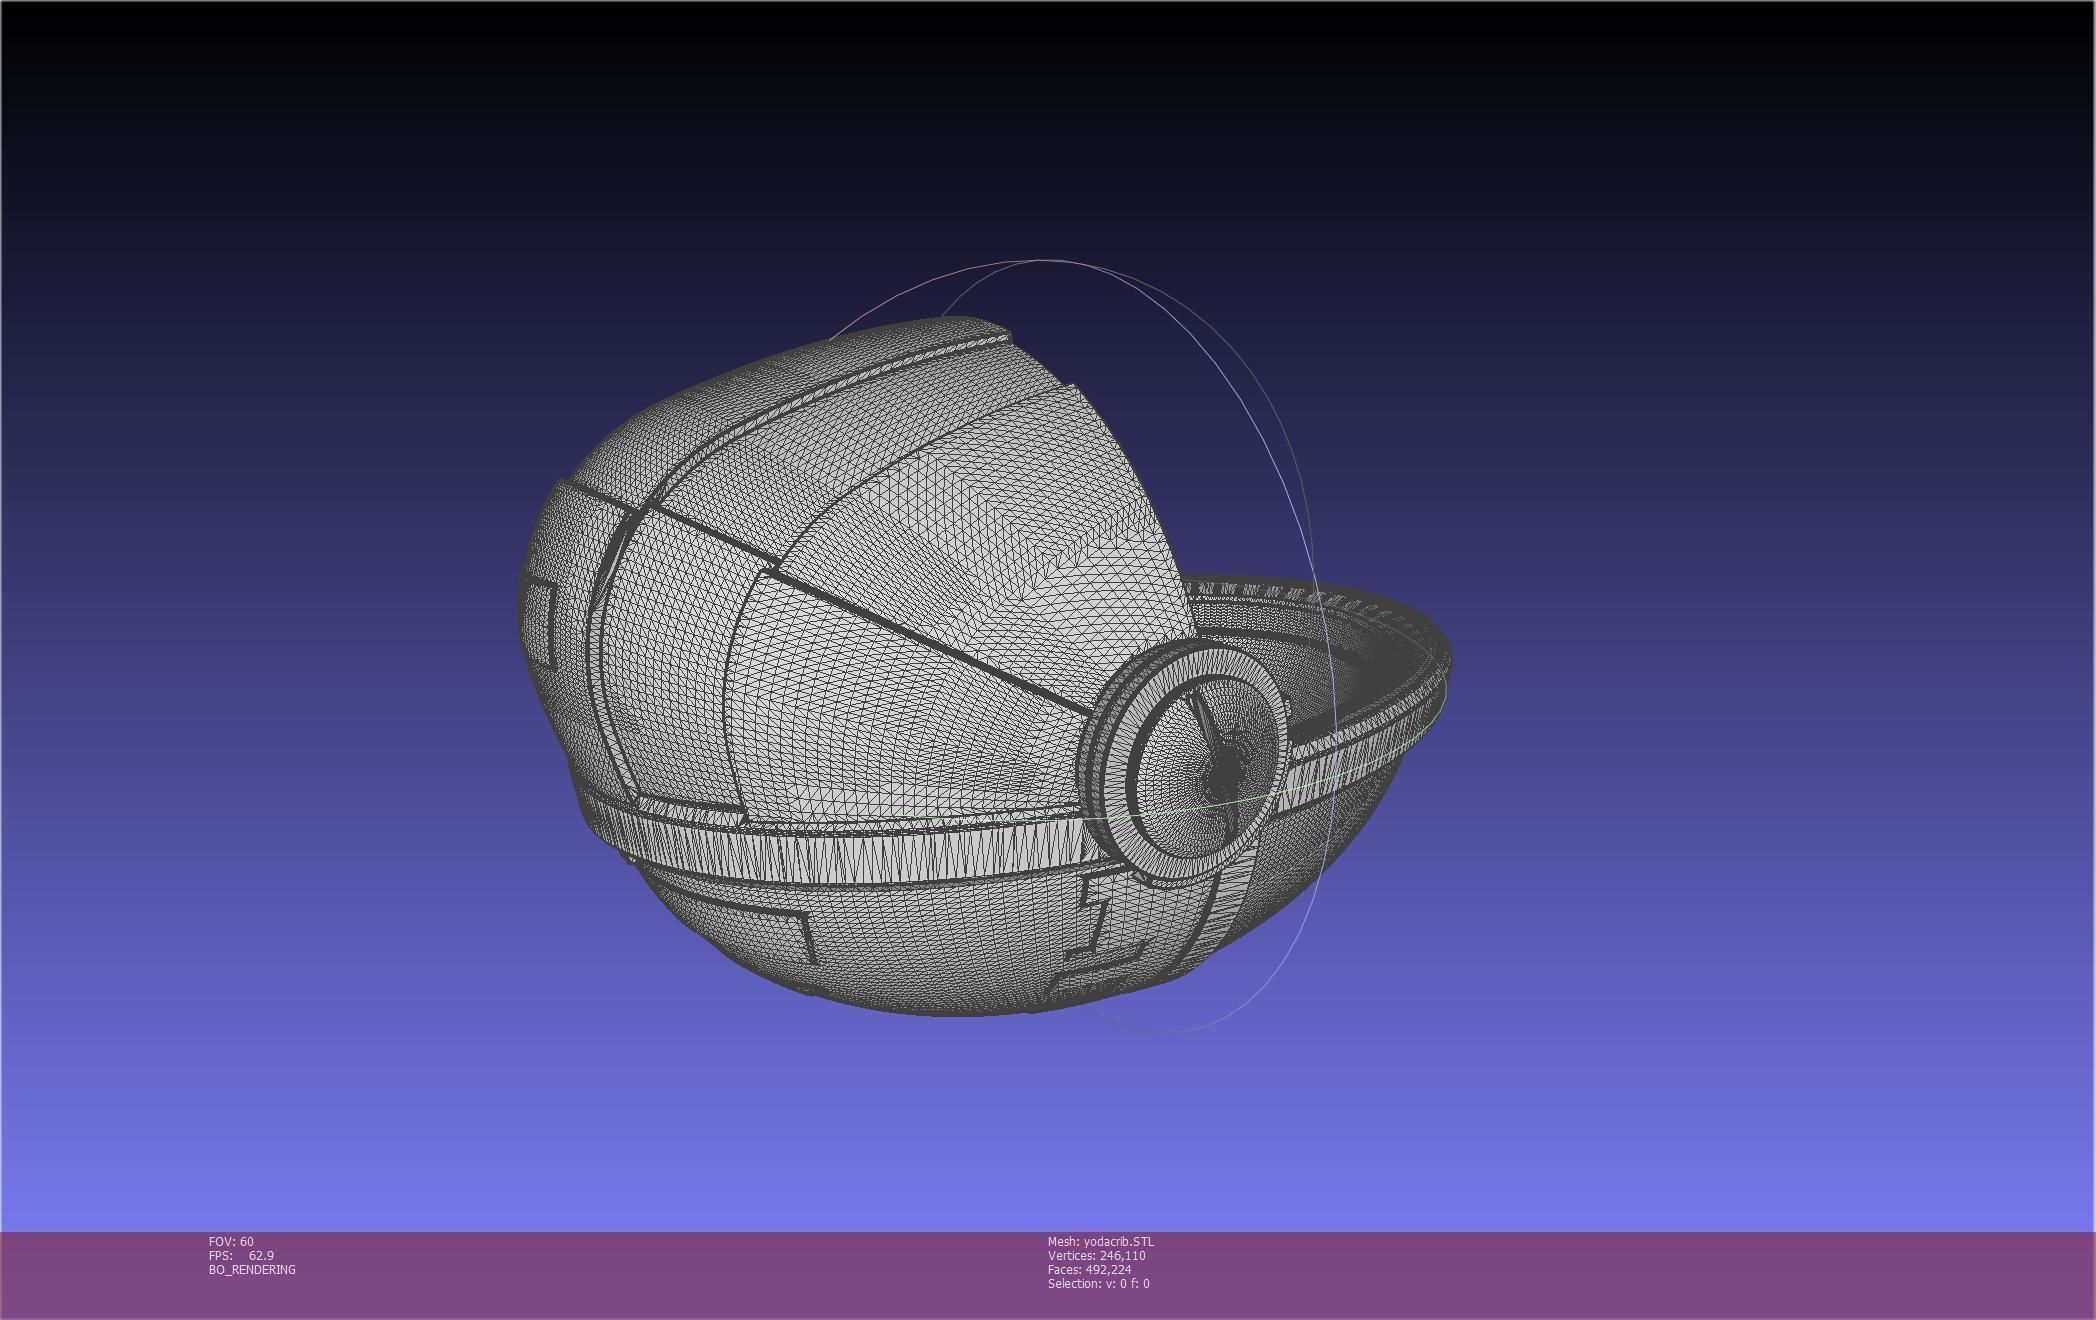Click the Faces: 492,224 text

coord(1089,1269)
